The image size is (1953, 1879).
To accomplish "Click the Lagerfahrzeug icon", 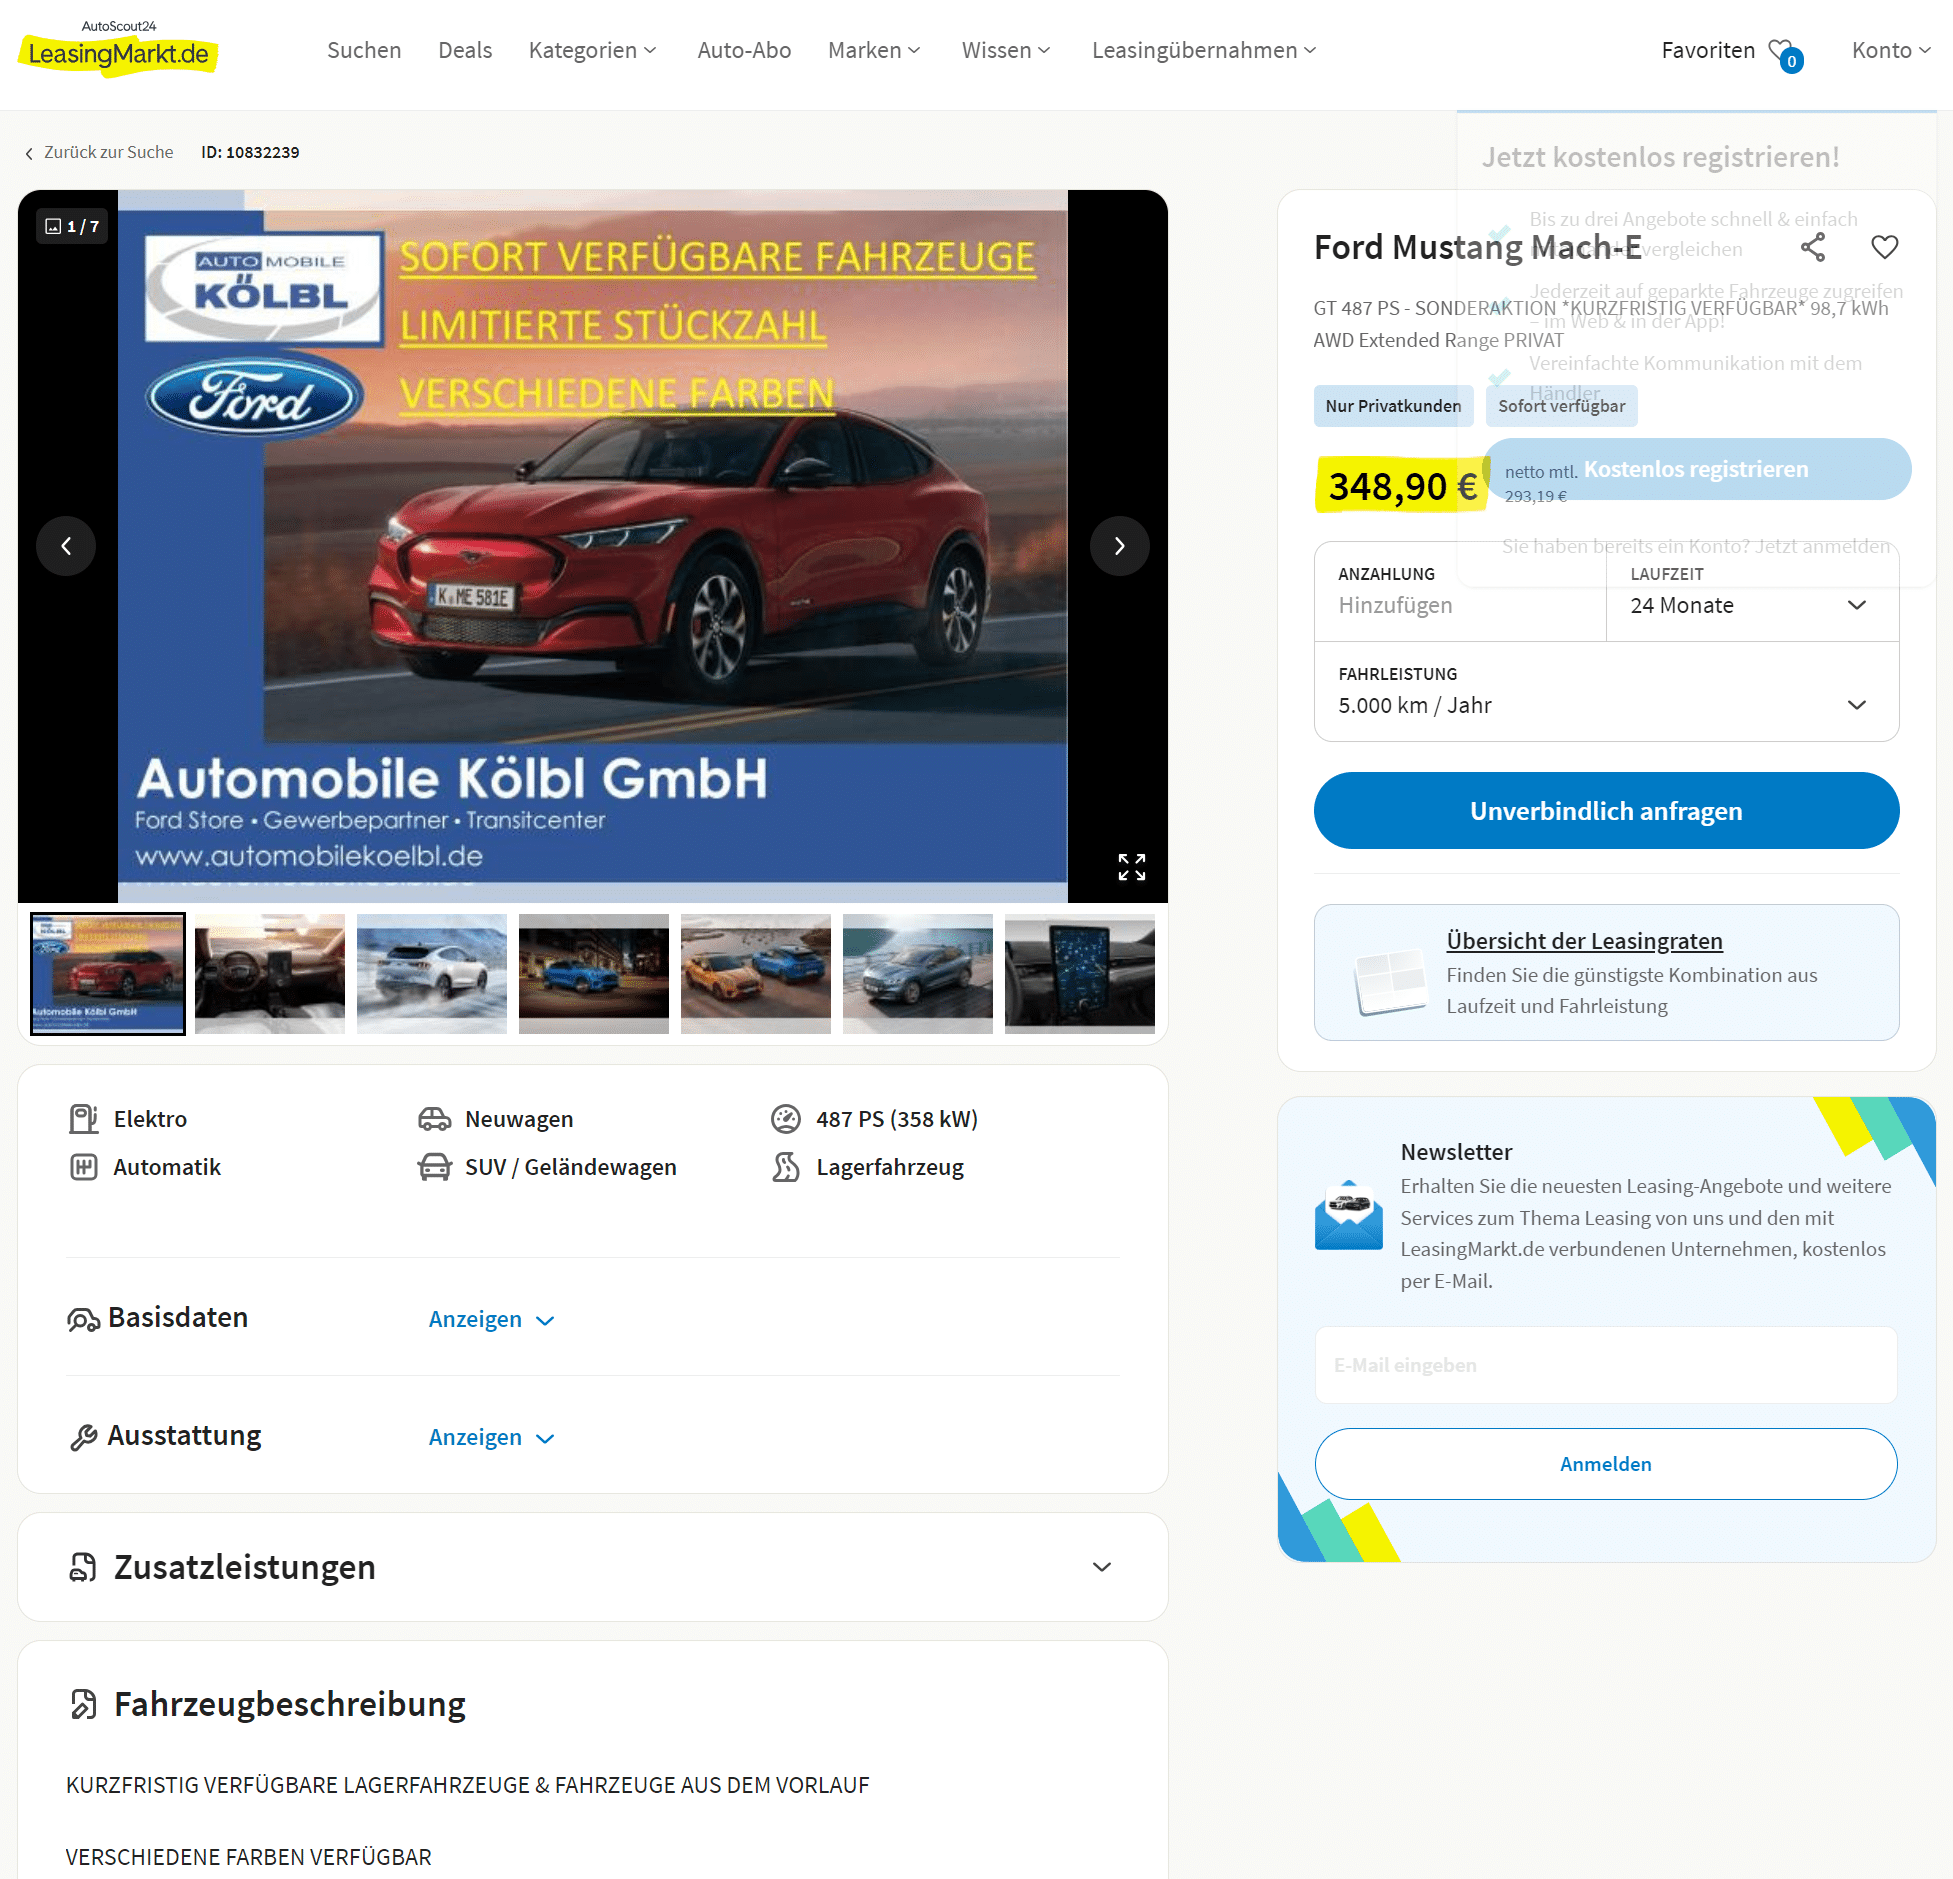I will tap(786, 1166).
